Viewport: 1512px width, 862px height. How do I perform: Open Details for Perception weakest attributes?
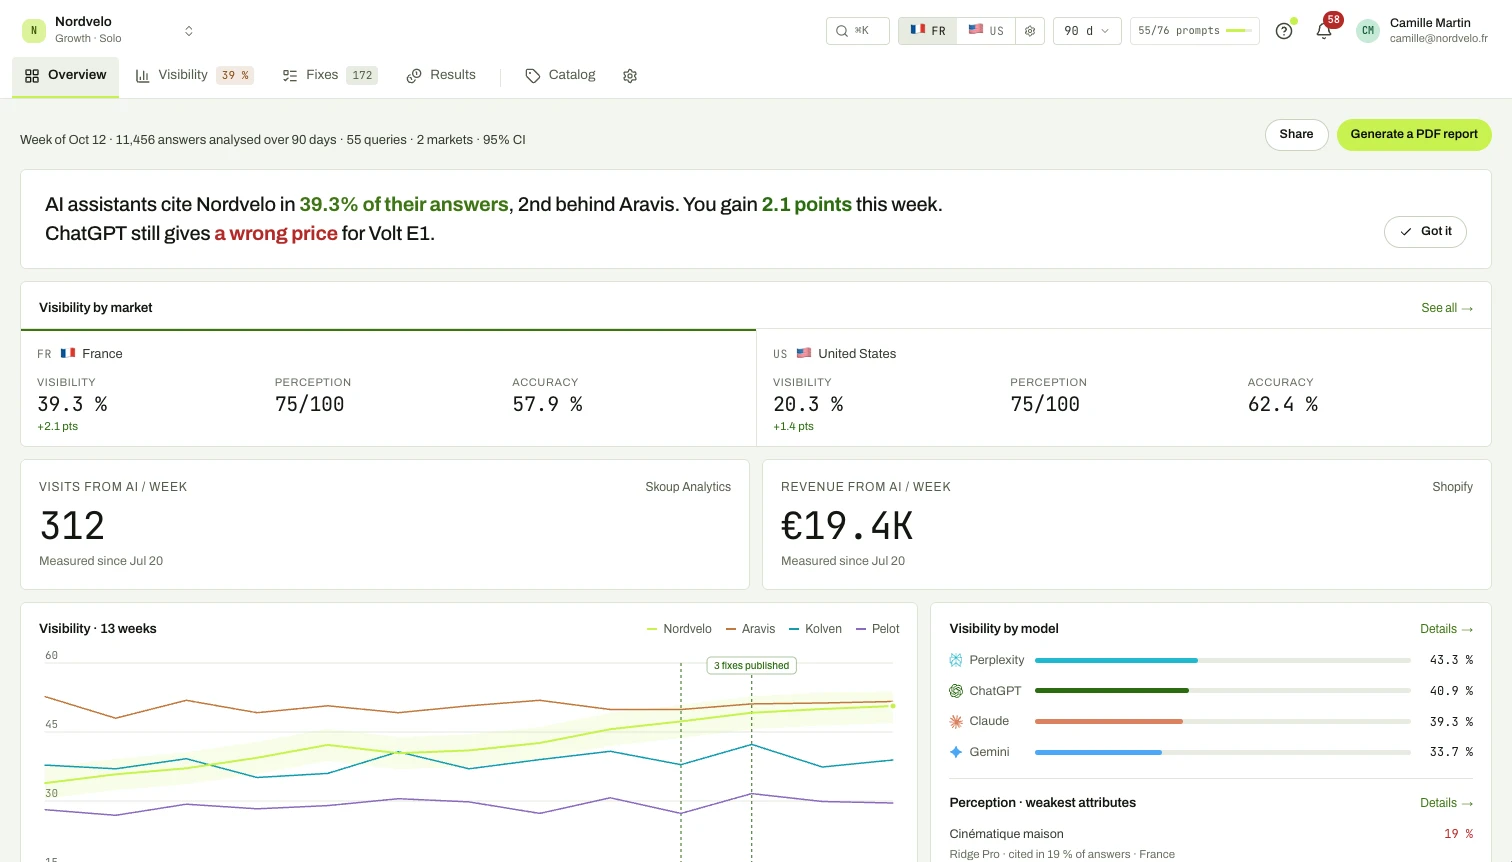1446,803
